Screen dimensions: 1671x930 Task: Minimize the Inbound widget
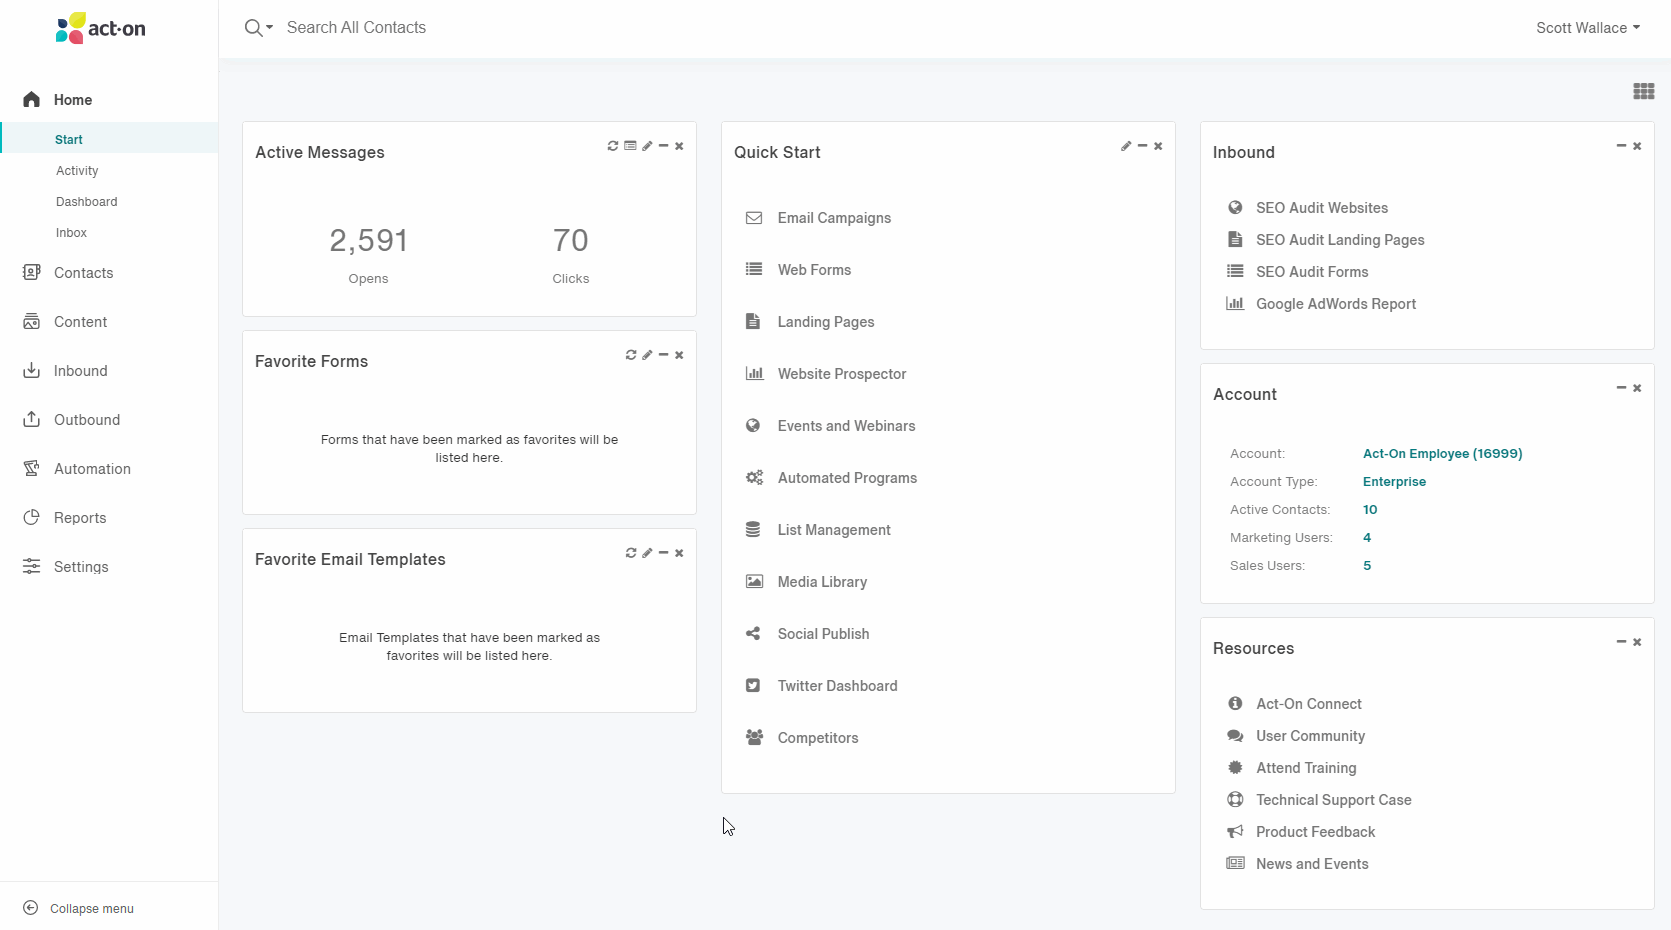[x=1621, y=146]
